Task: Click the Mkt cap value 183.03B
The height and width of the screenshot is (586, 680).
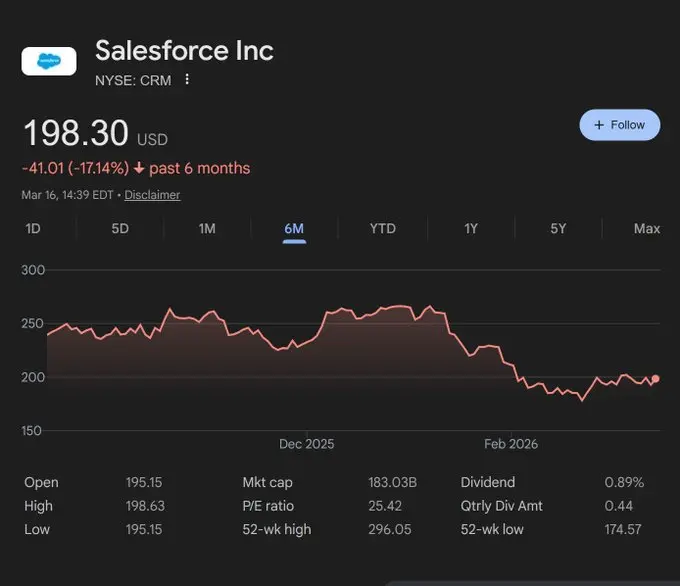Action: (392, 482)
